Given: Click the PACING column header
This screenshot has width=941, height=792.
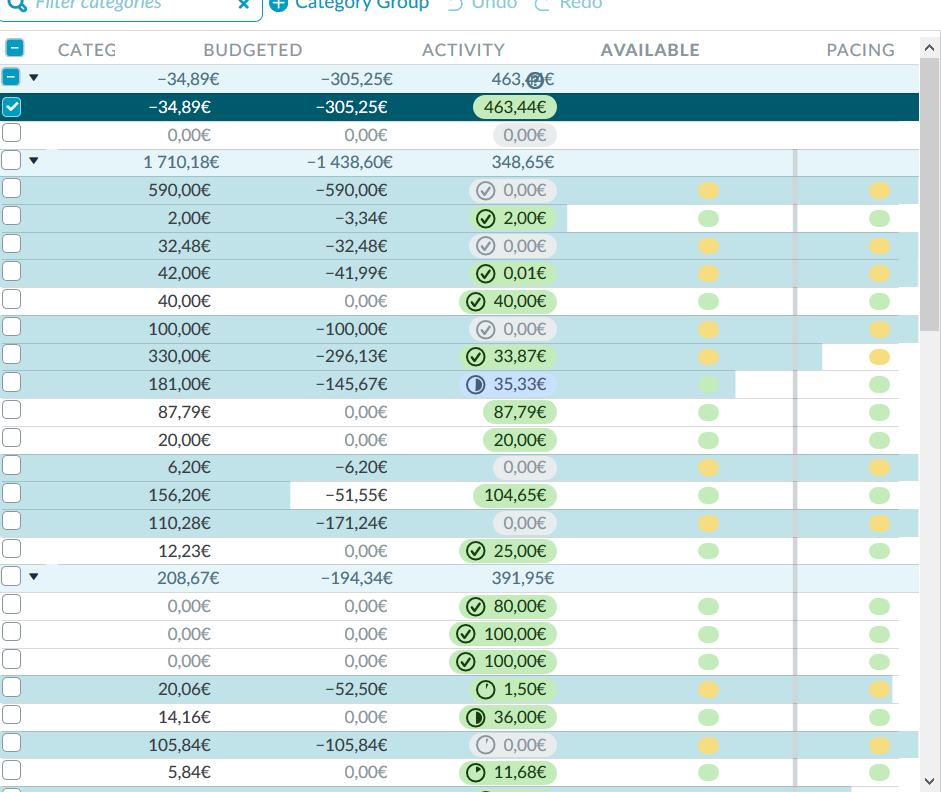Looking at the screenshot, I should pos(861,50).
